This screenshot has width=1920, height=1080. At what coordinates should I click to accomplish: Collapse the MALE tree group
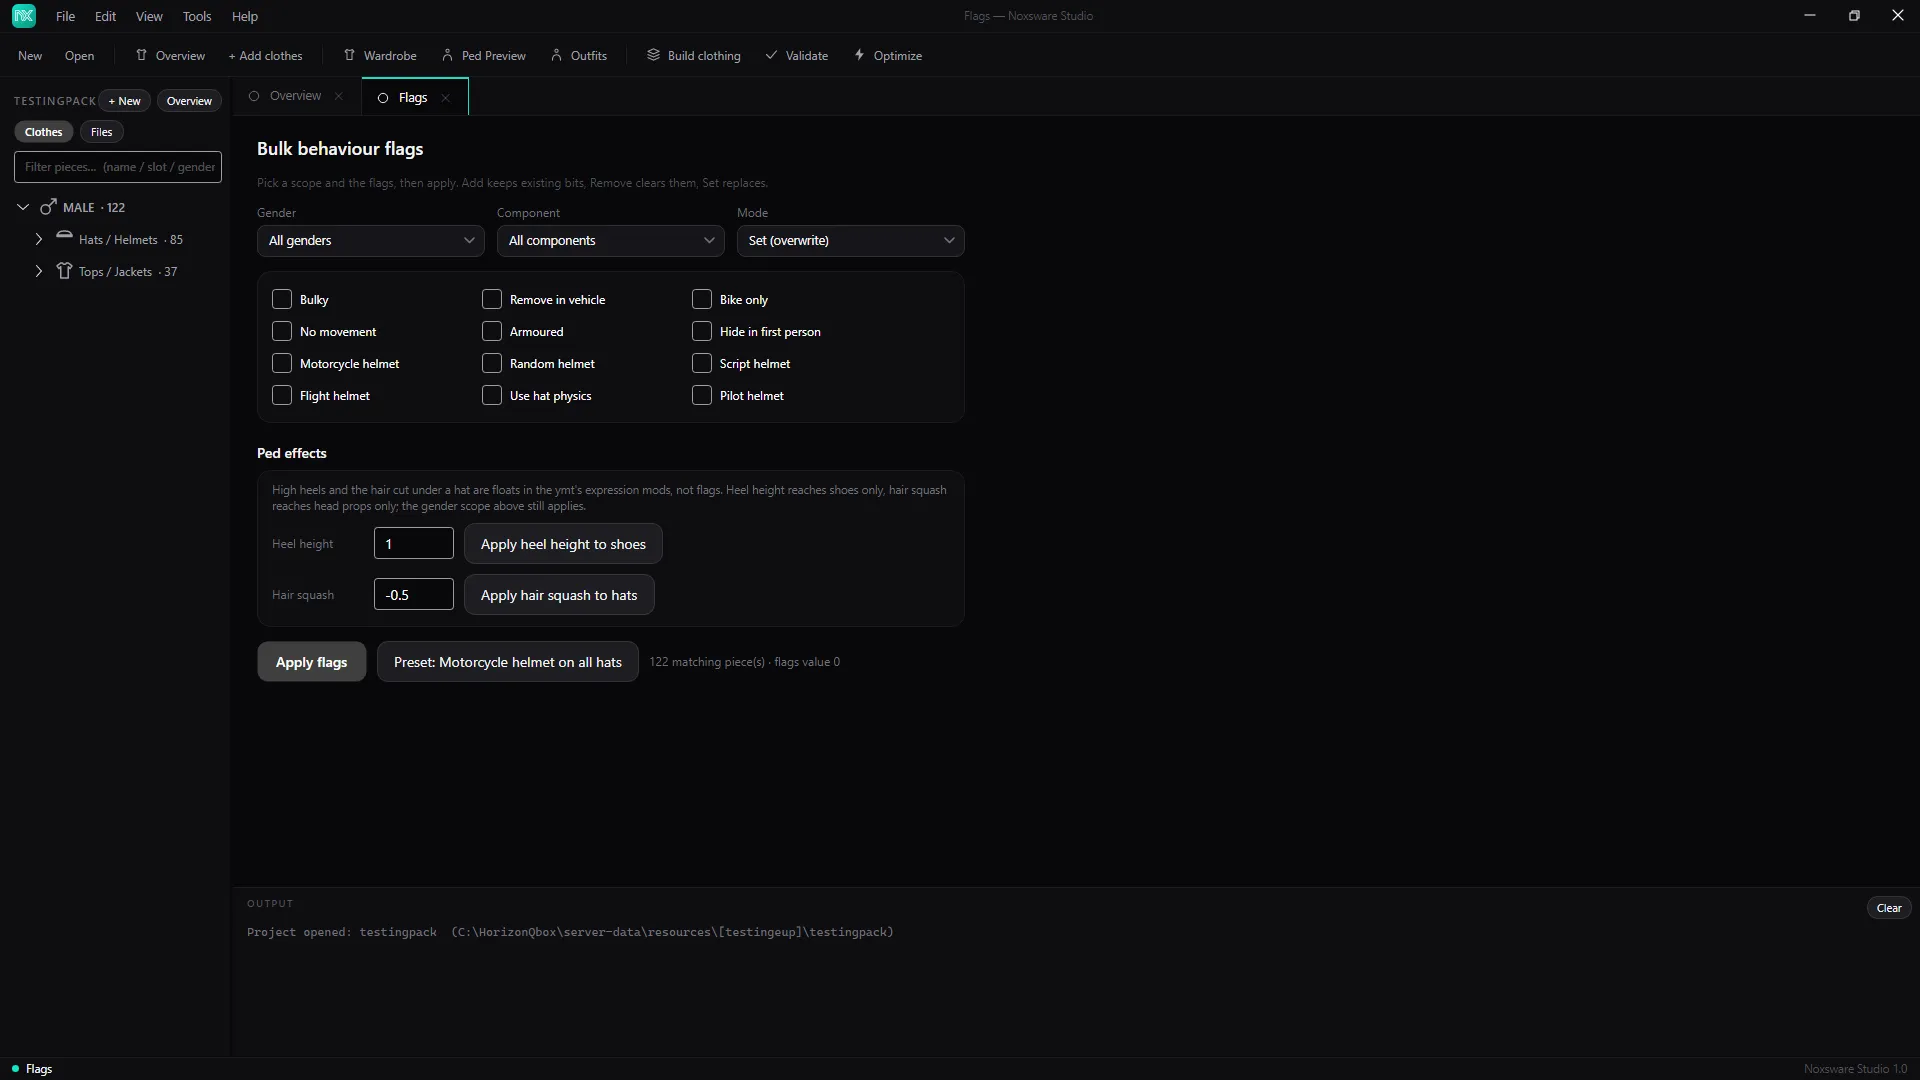(x=23, y=207)
